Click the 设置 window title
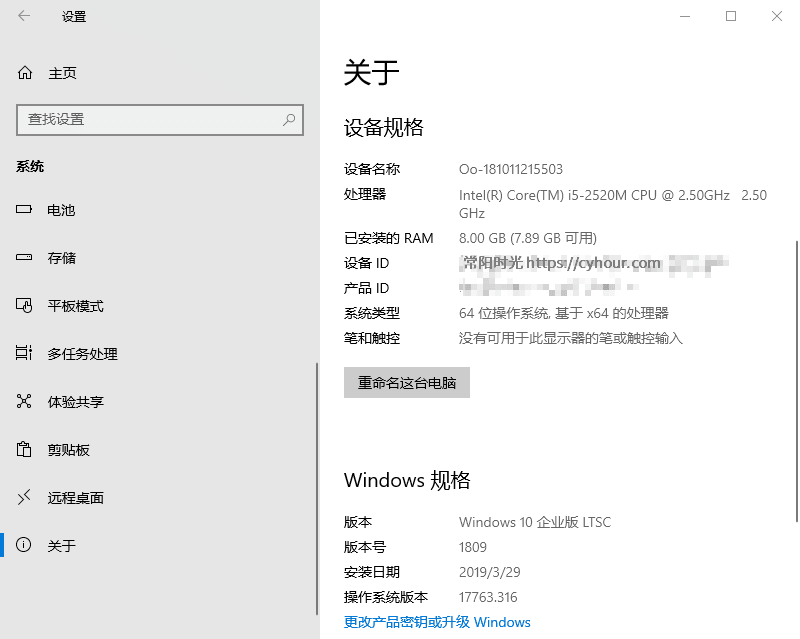This screenshot has width=800, height=639. coord(74,16)
